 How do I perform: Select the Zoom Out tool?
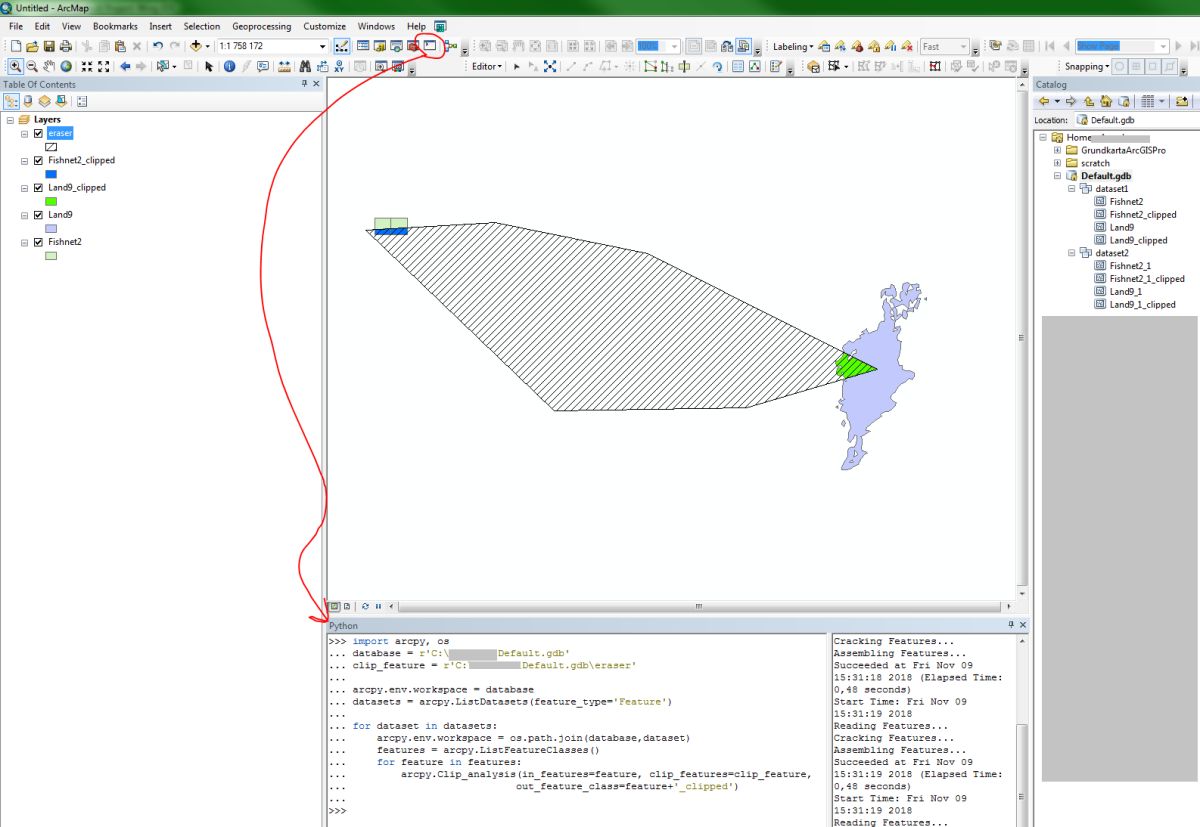coord(32,66)
